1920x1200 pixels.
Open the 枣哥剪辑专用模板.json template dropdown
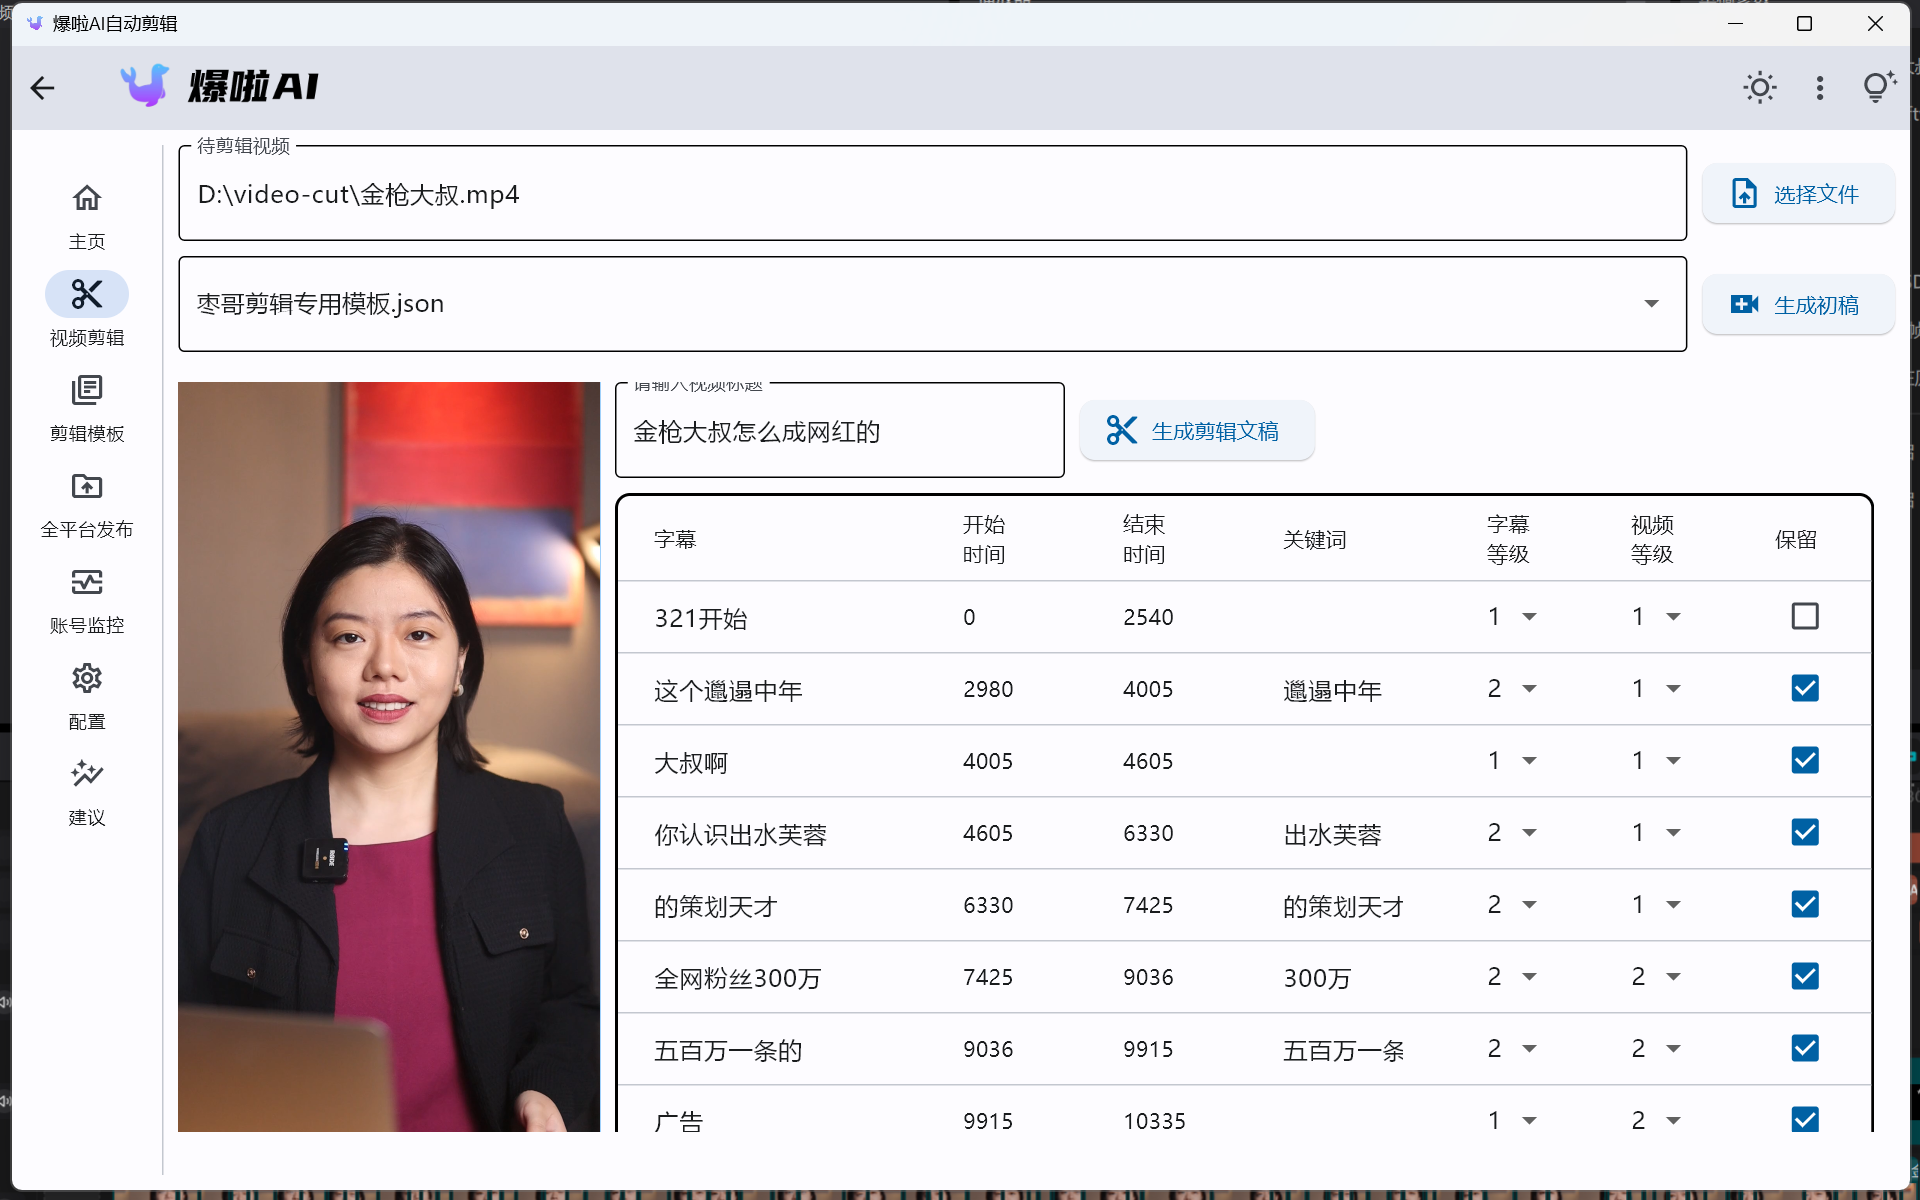[932, 304]
